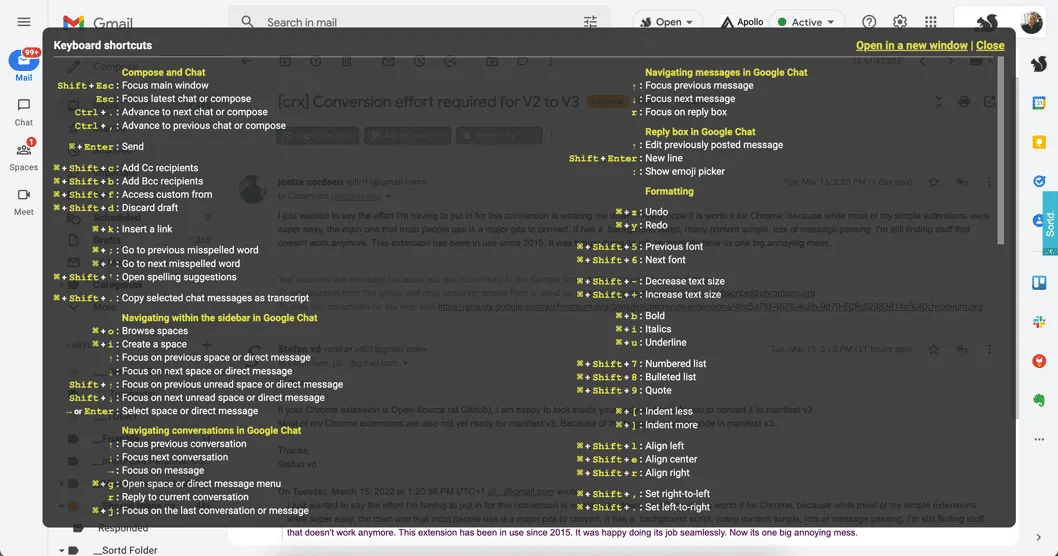Viewport: 1058px width, 556px height.
Task: Open Google Keep side panel icon
Action: coord(1039,142)
